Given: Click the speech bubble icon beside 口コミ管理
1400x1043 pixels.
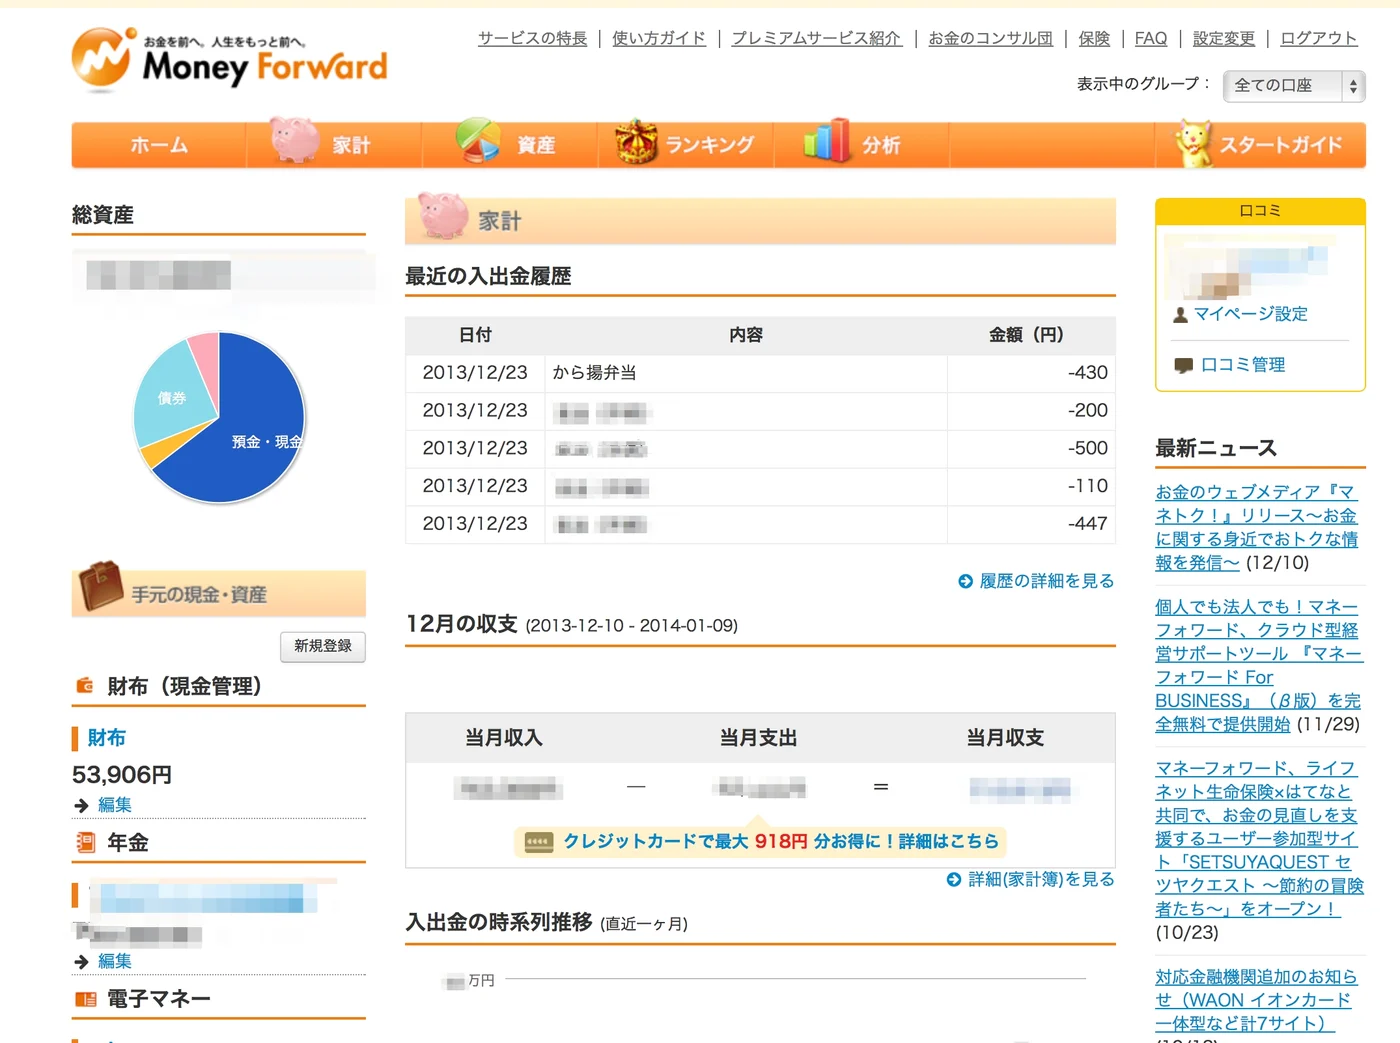Looking at the screenshot, I should pos(1183,365).
